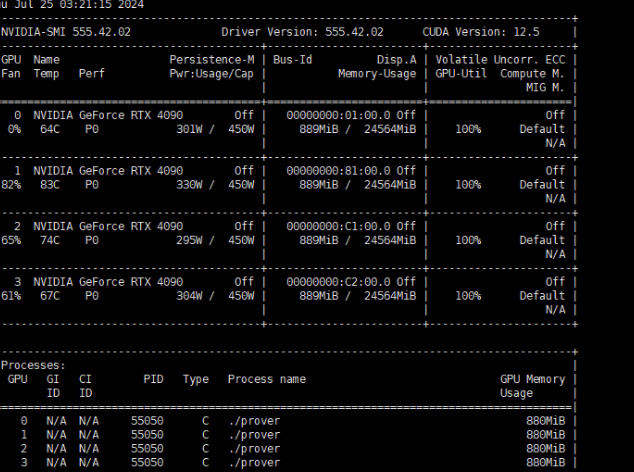Click the '82%' fan speed value
The height and width of the screenshot is (472, 634).
point(11,185)
